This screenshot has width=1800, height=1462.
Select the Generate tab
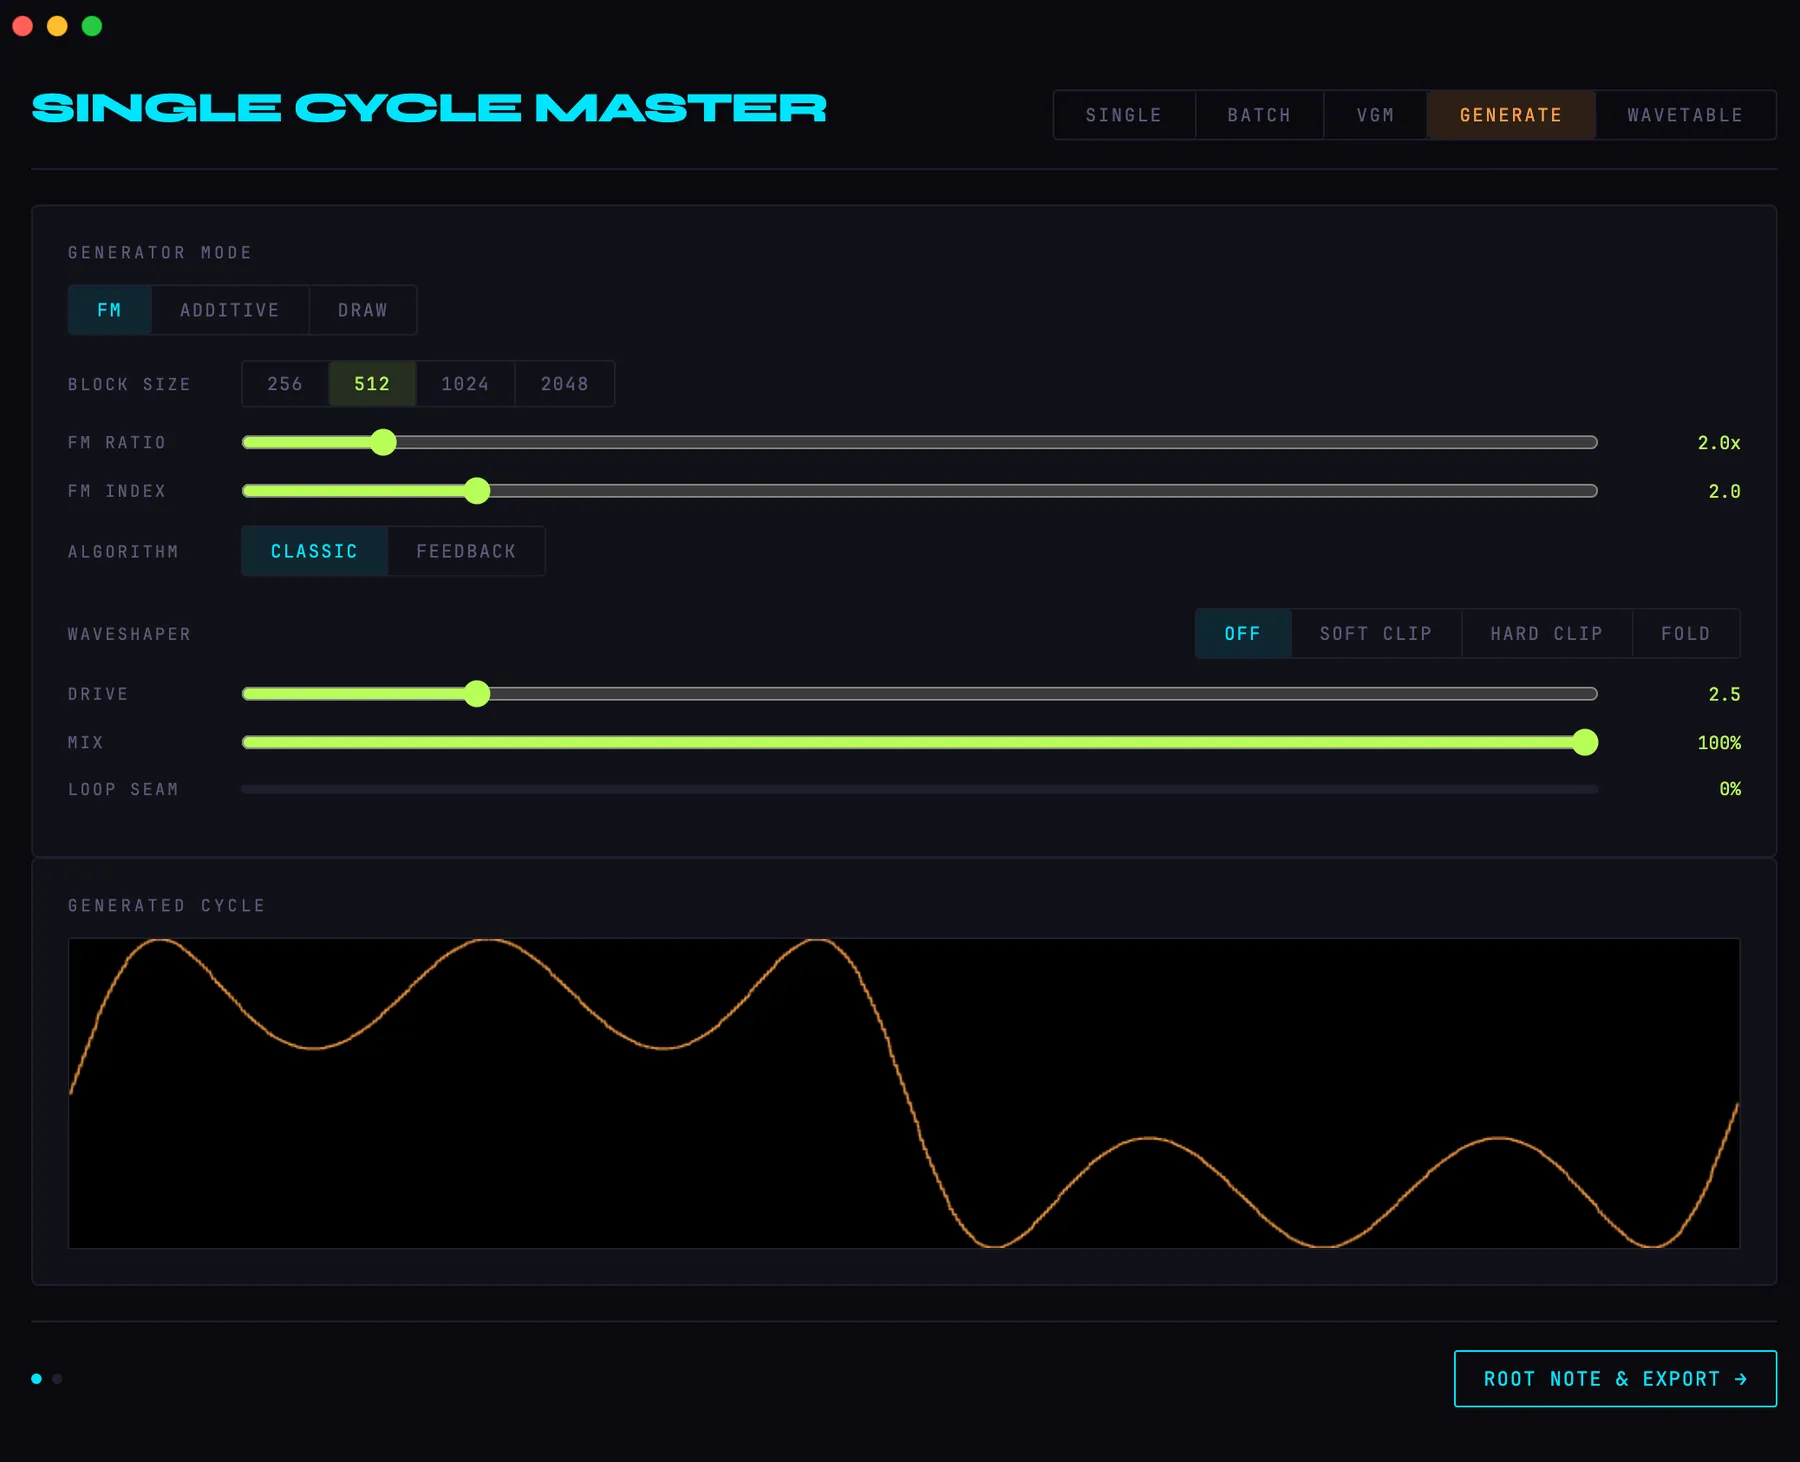pos(1511,115)
